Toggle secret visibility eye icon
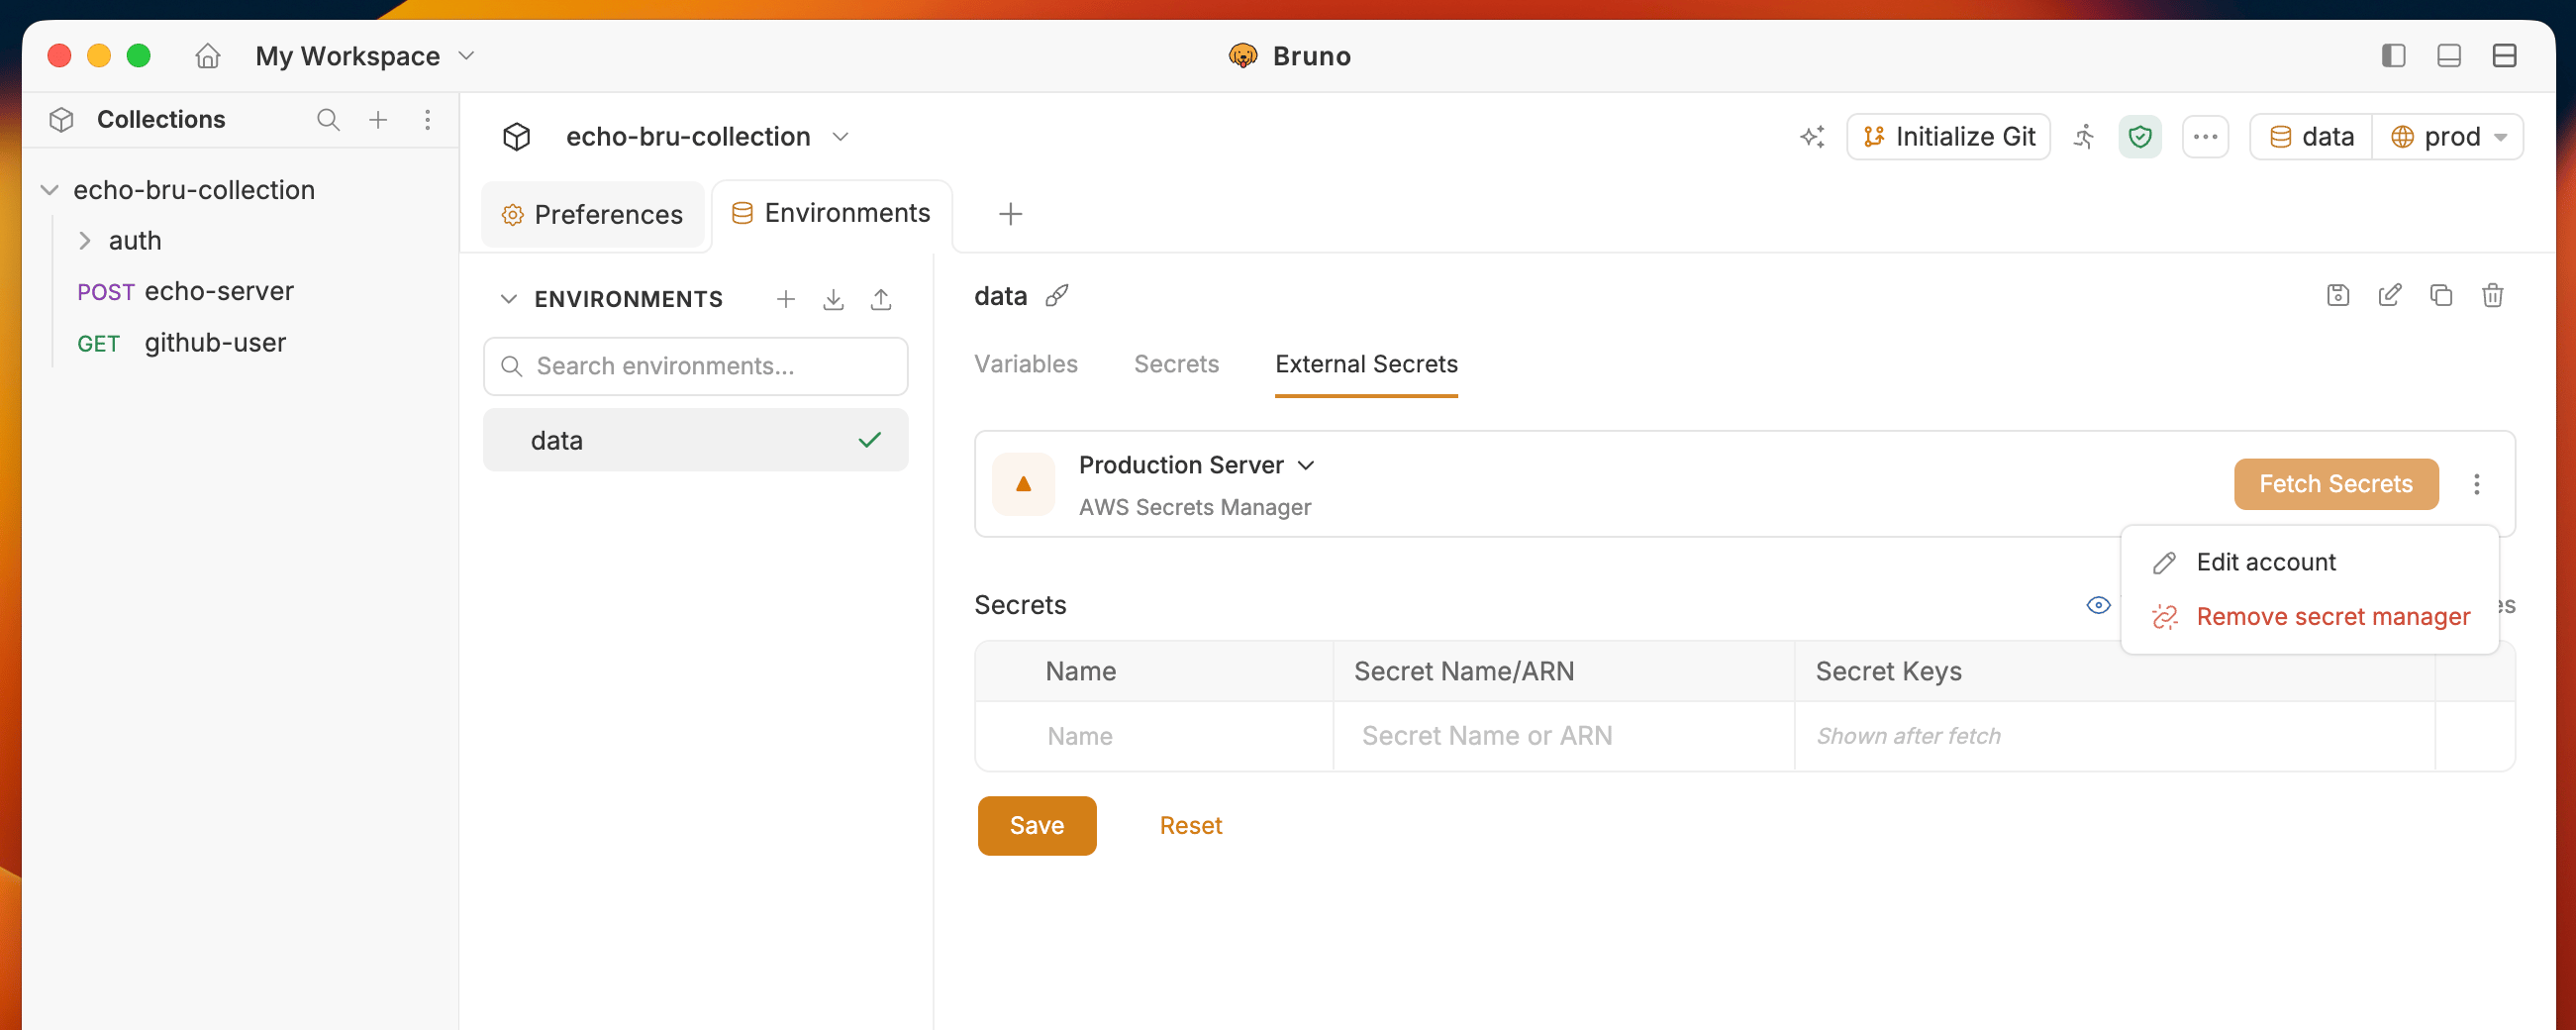 click(2098, 605)
